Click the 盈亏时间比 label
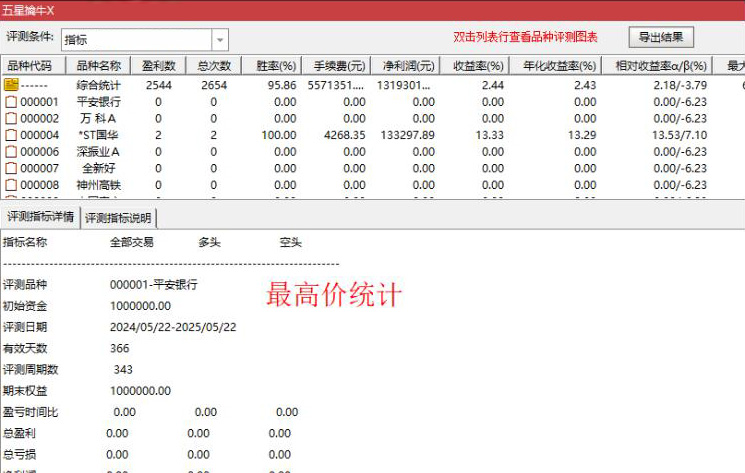Viewport: 745px width, 473px height. click(30, 412)
